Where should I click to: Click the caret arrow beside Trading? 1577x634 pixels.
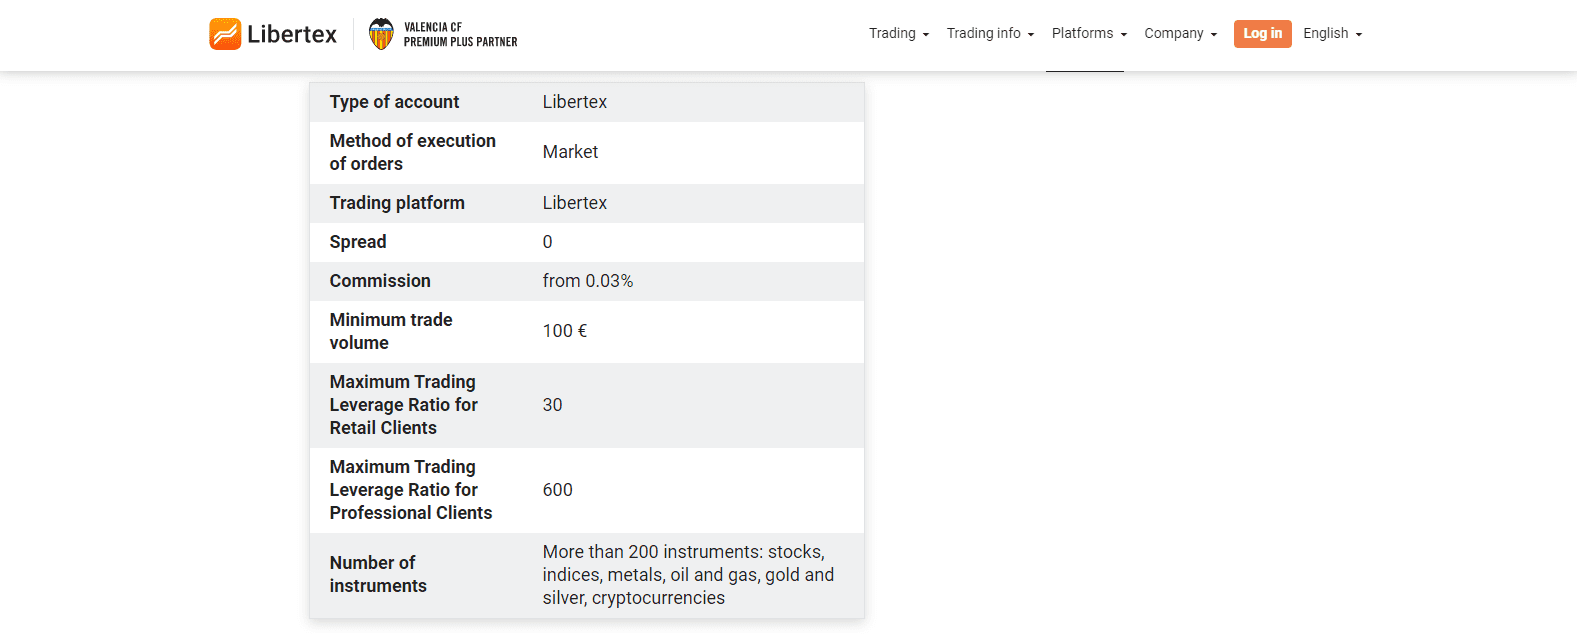[926, 35]
